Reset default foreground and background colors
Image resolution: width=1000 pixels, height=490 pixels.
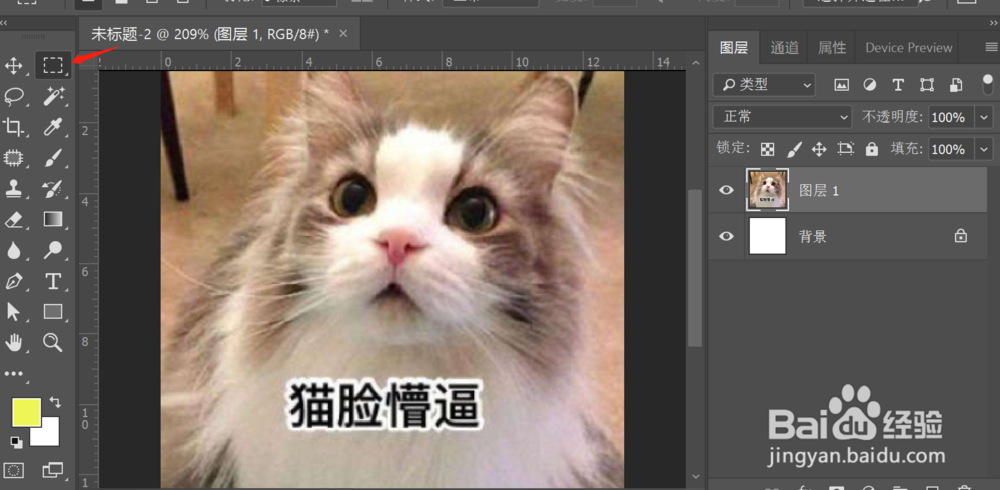pos(16,442)
